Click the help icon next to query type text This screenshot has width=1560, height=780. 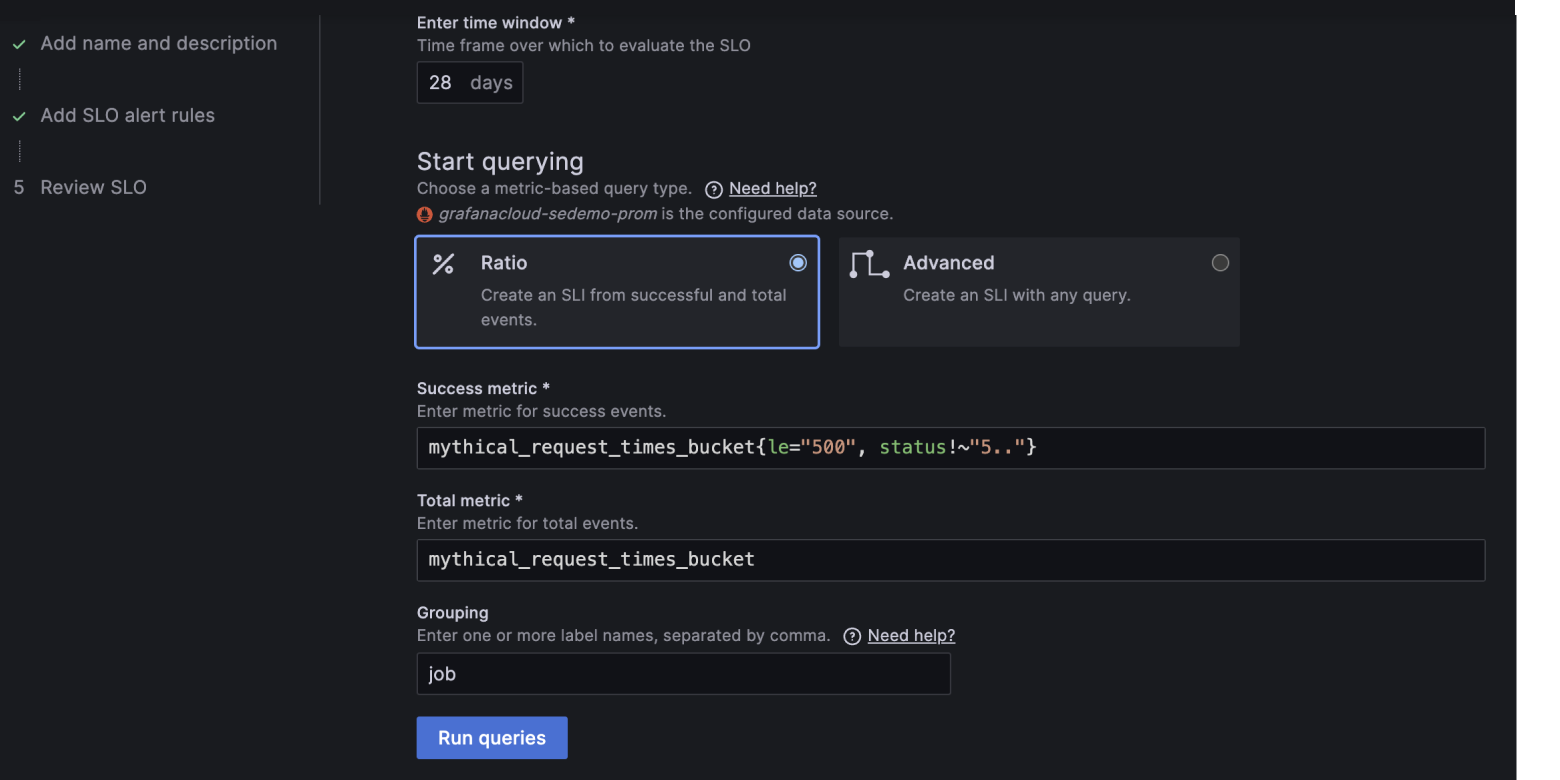click(713, 189)
